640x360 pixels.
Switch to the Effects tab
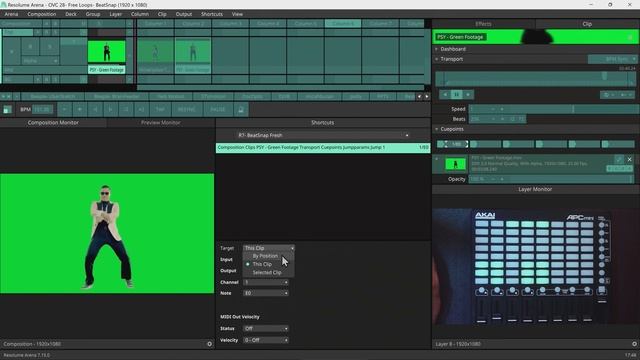click(x=483, y=24)
